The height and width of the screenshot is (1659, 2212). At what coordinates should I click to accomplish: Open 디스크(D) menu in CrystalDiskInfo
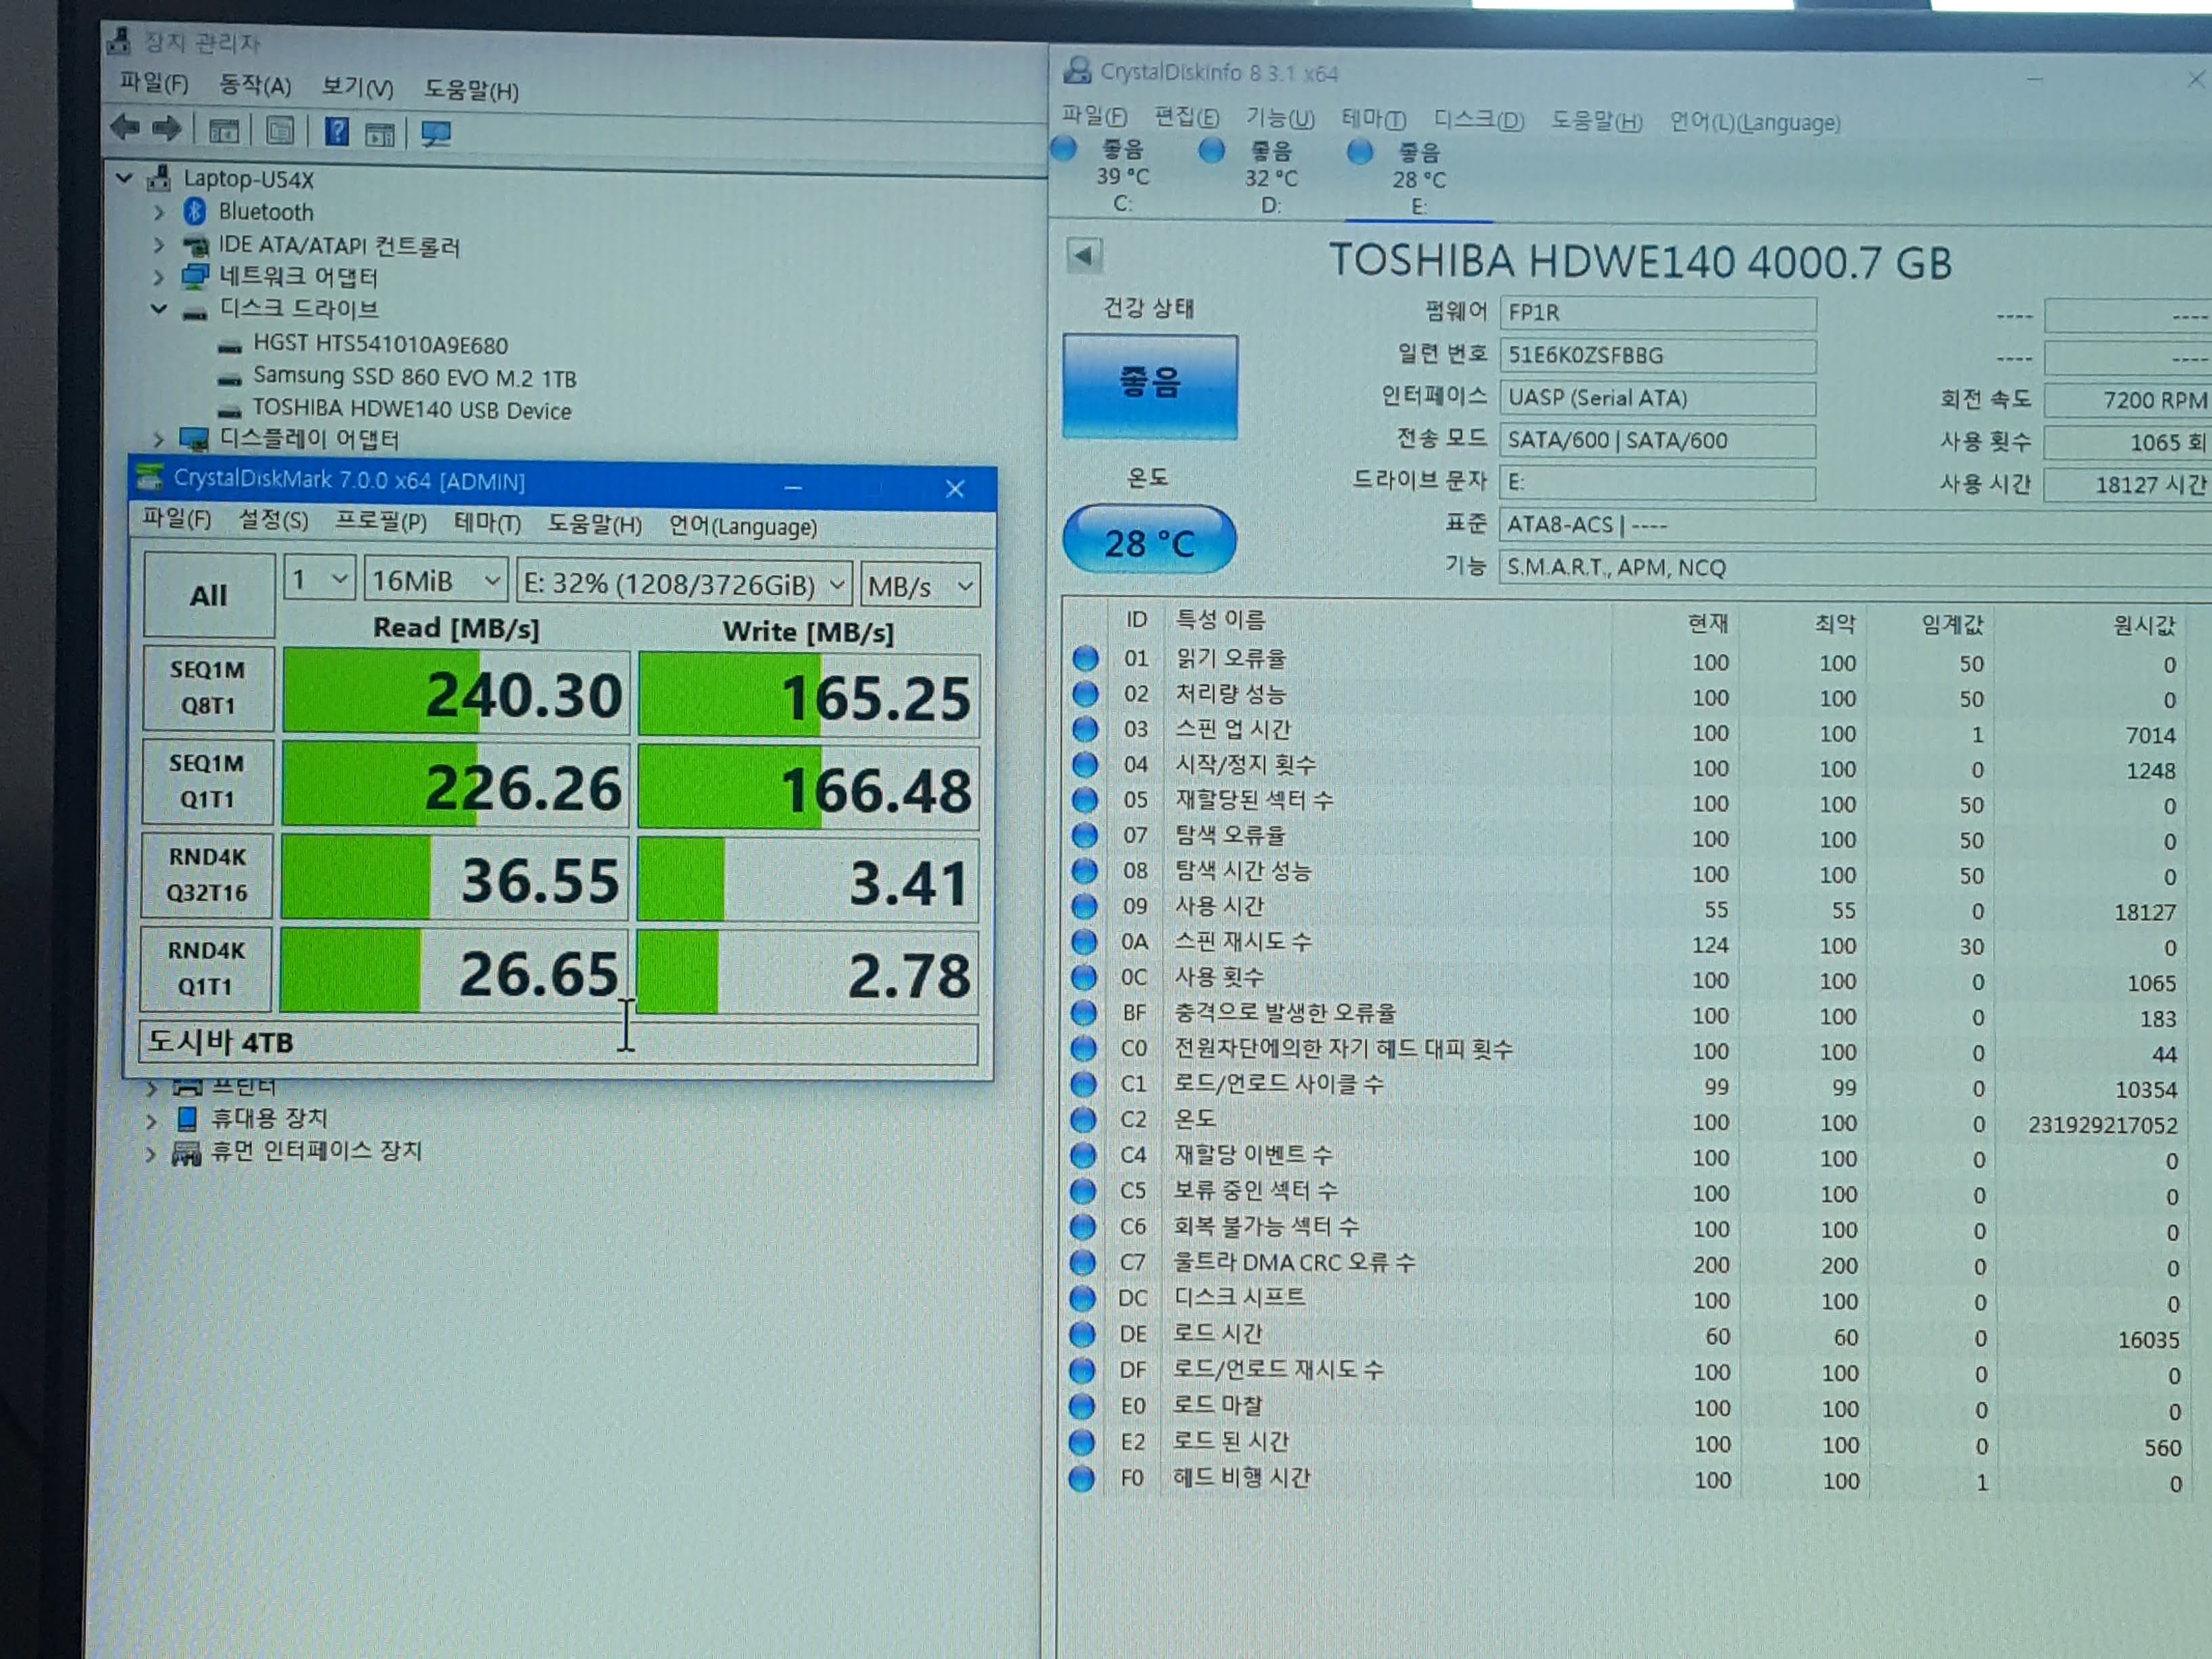(x=1479, y=120)
